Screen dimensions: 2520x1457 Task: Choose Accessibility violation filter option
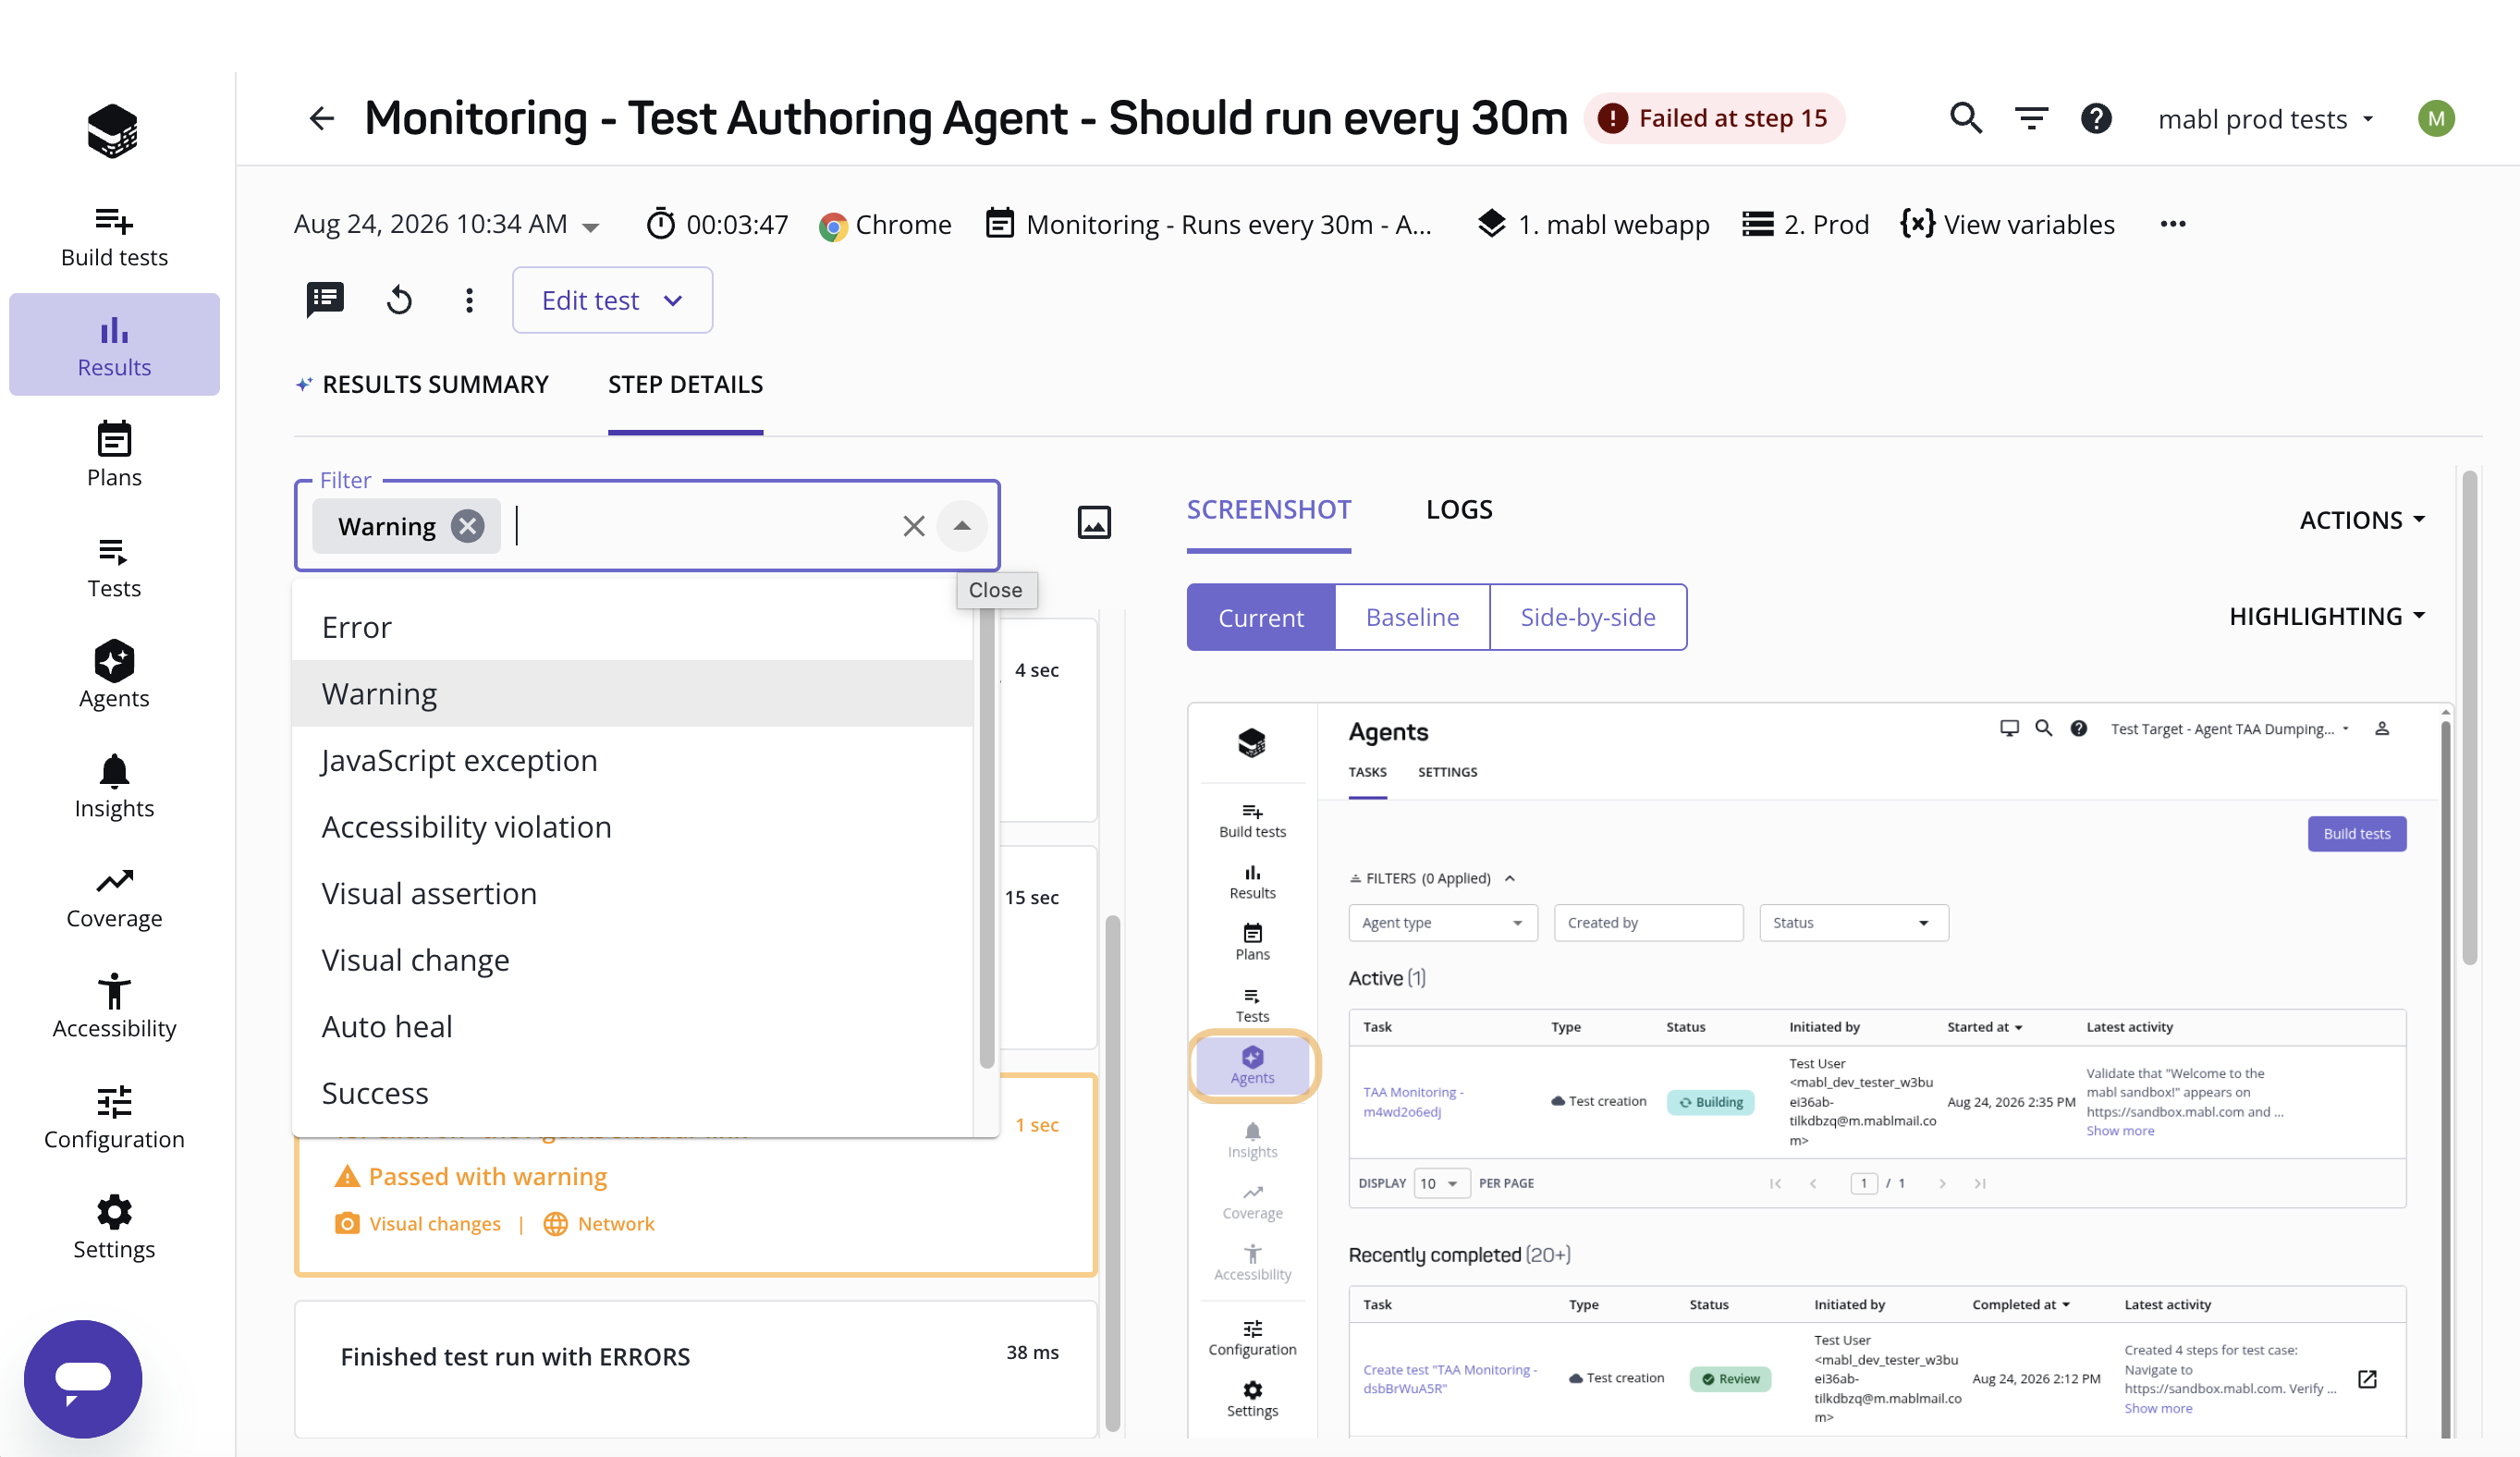click(x=632, y=827)
